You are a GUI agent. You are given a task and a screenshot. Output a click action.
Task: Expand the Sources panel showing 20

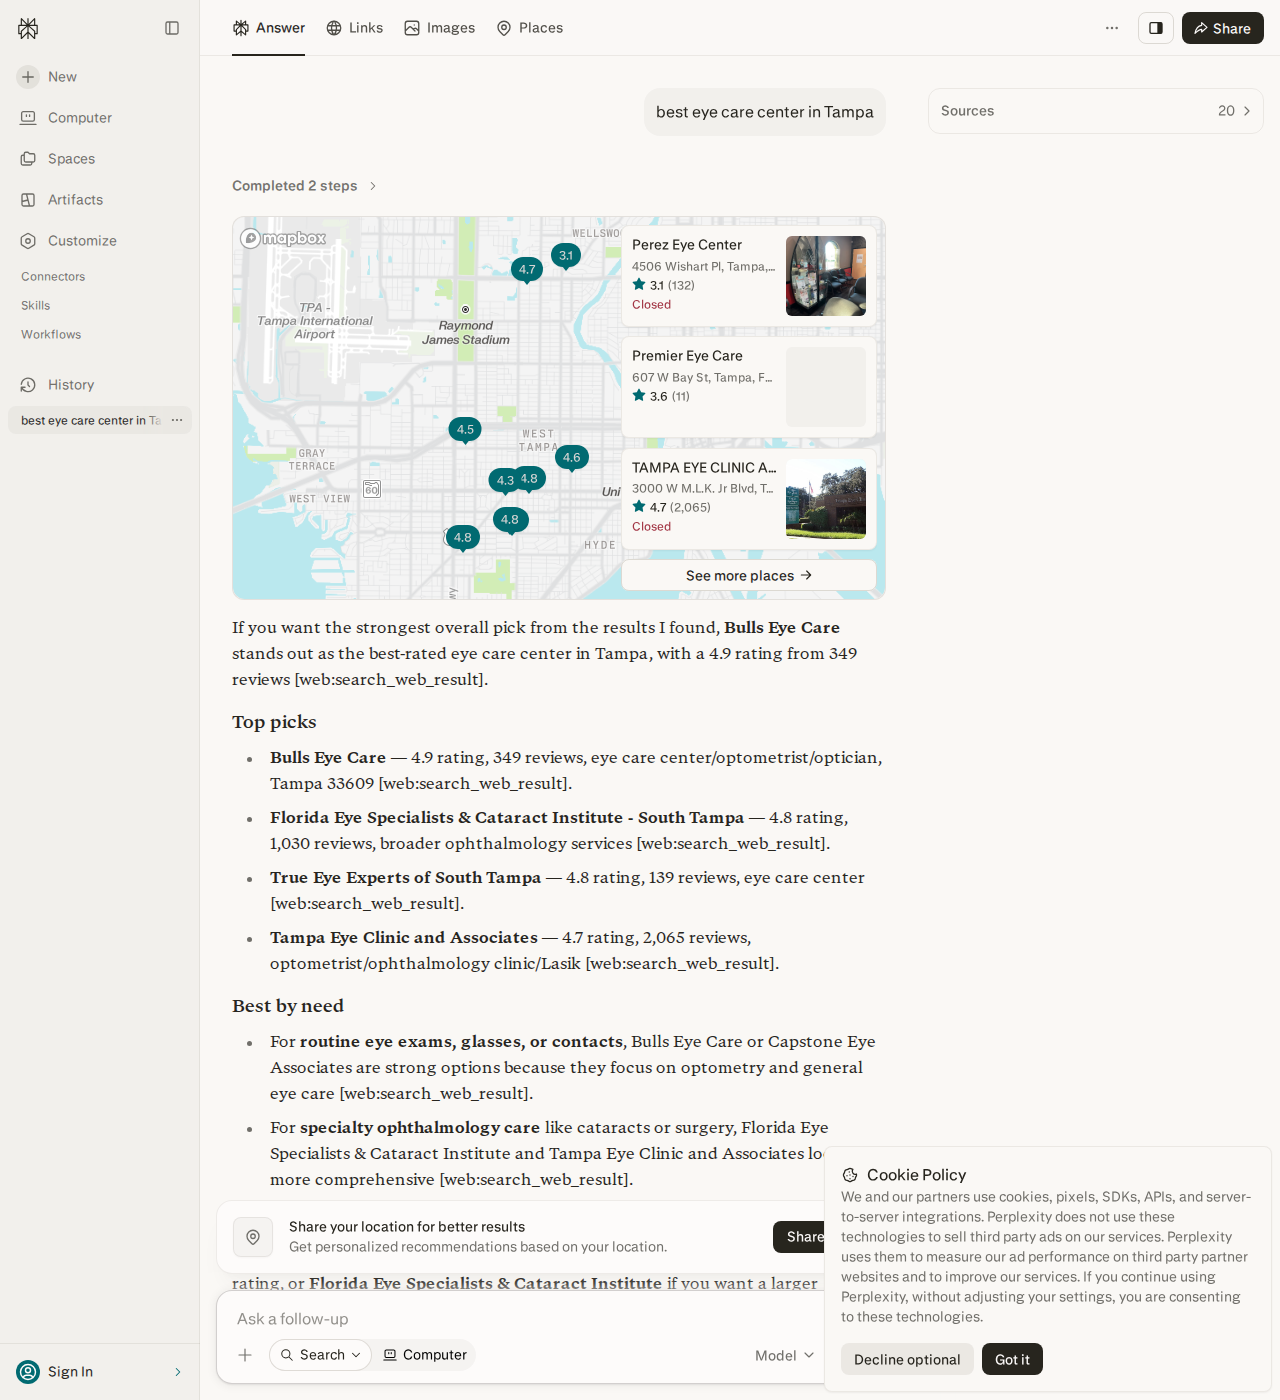[x=1096, y=111]
